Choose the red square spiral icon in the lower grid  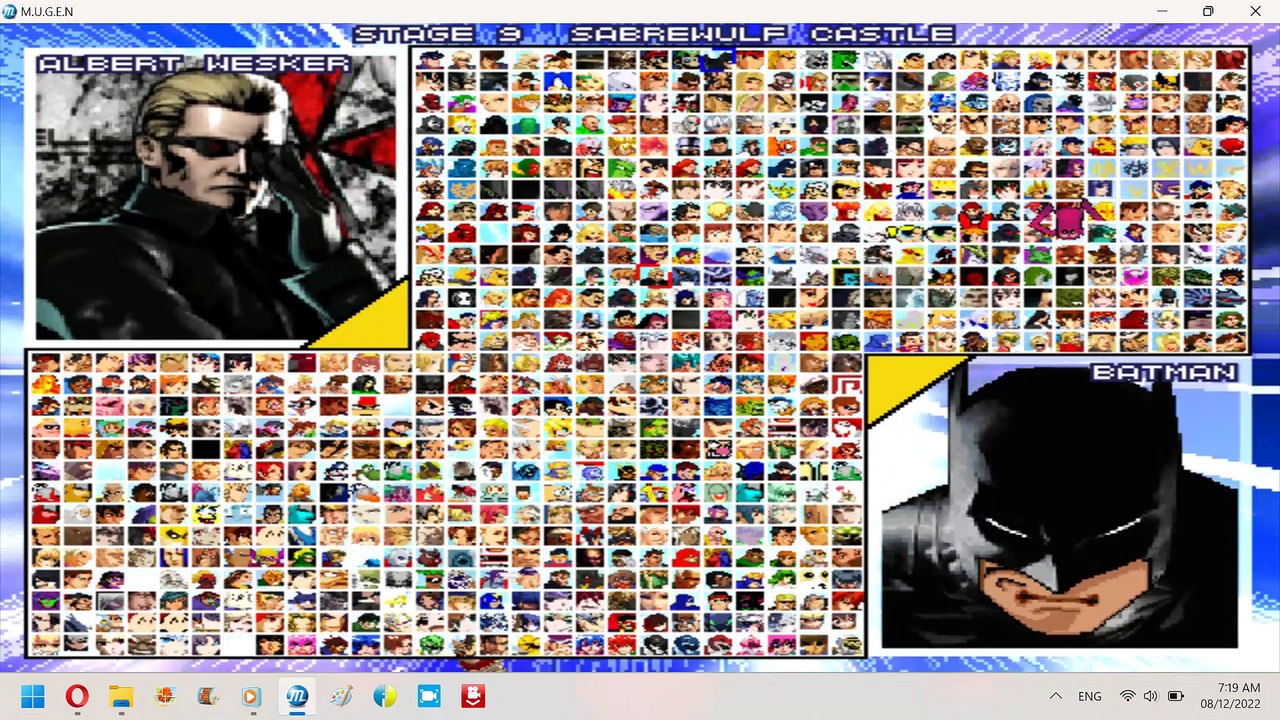click(846, 383)
